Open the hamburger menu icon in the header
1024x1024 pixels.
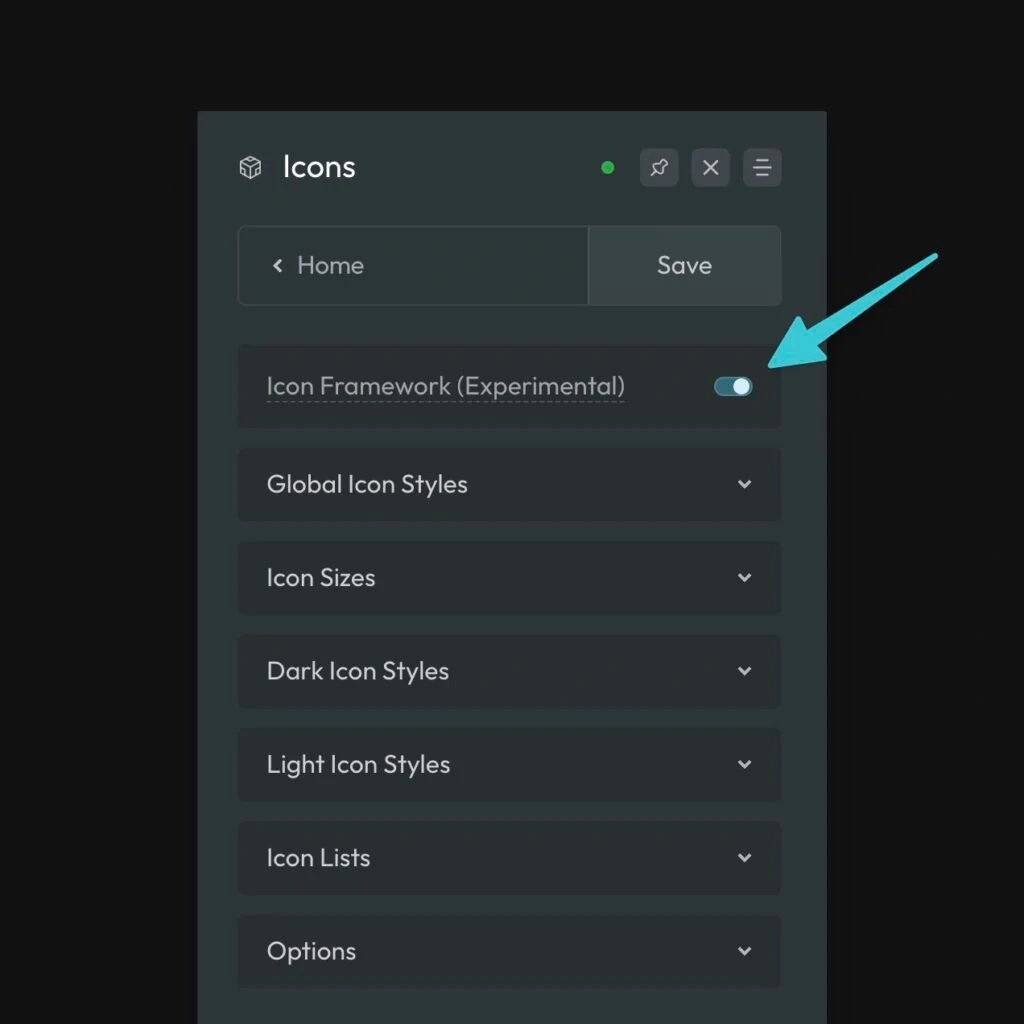(x=762, y=168)
